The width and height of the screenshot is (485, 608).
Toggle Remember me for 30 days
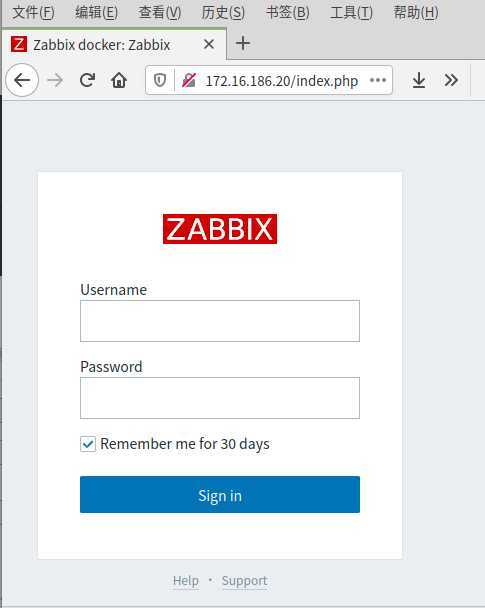pos(88,444)
